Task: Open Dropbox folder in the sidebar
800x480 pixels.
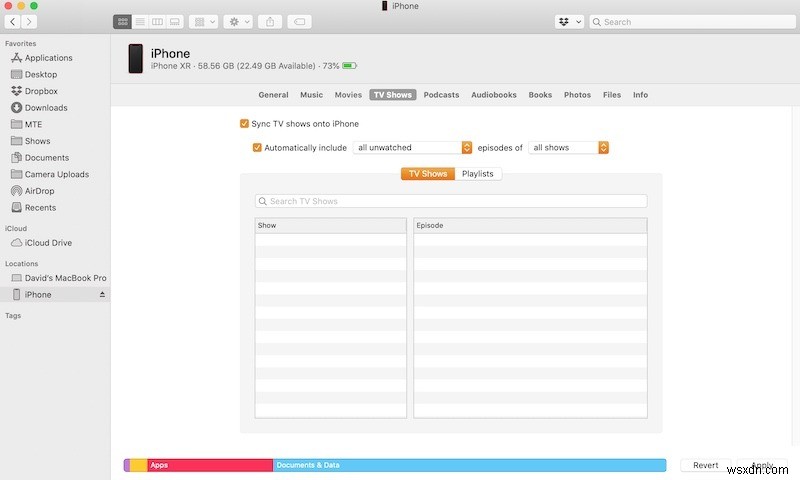Action: tap(41, 91)
